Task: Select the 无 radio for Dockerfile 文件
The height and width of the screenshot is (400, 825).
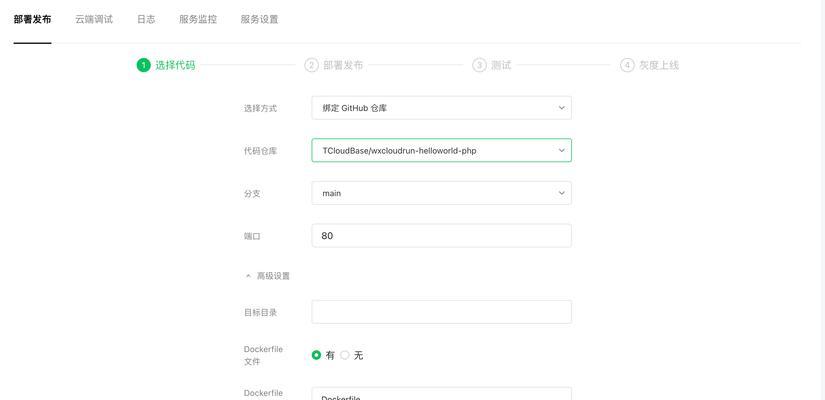Action: [345, 355]
